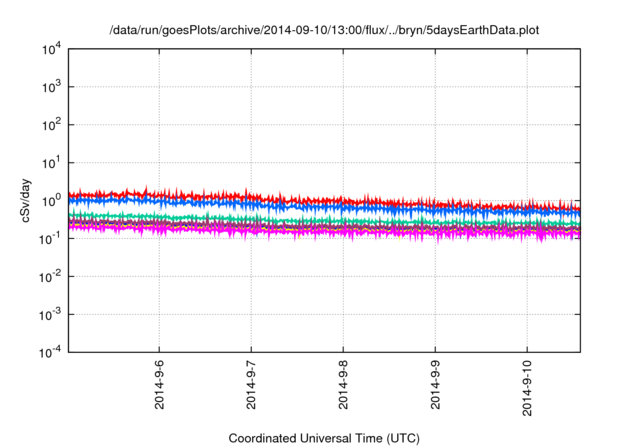The width and height of the screenshot is (640, 448).
Task: Click the 2014-9-6 date label
Action: coord(159,384)
